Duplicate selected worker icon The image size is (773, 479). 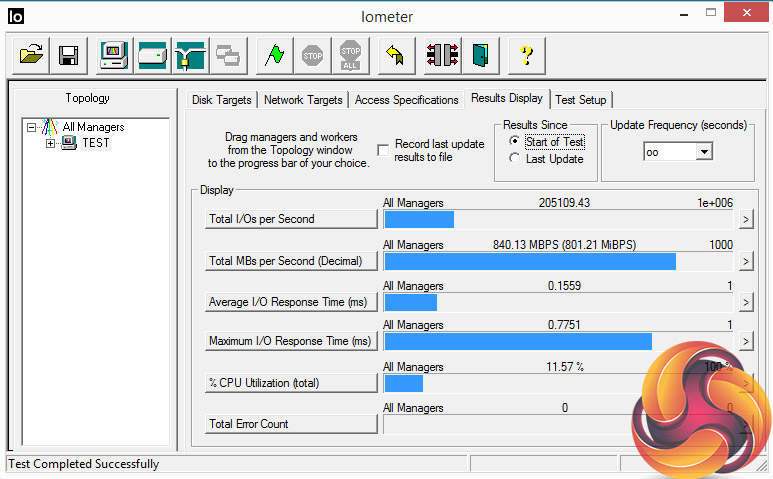point(228,55)
